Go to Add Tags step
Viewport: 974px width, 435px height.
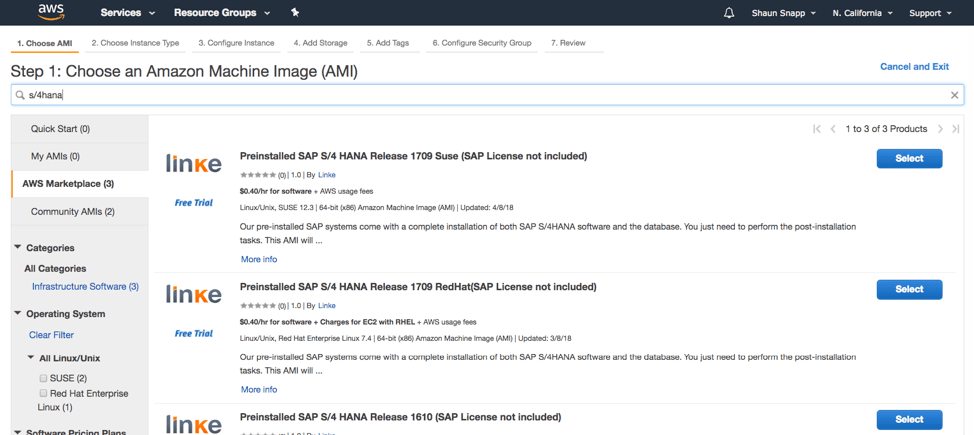(390, 43)
